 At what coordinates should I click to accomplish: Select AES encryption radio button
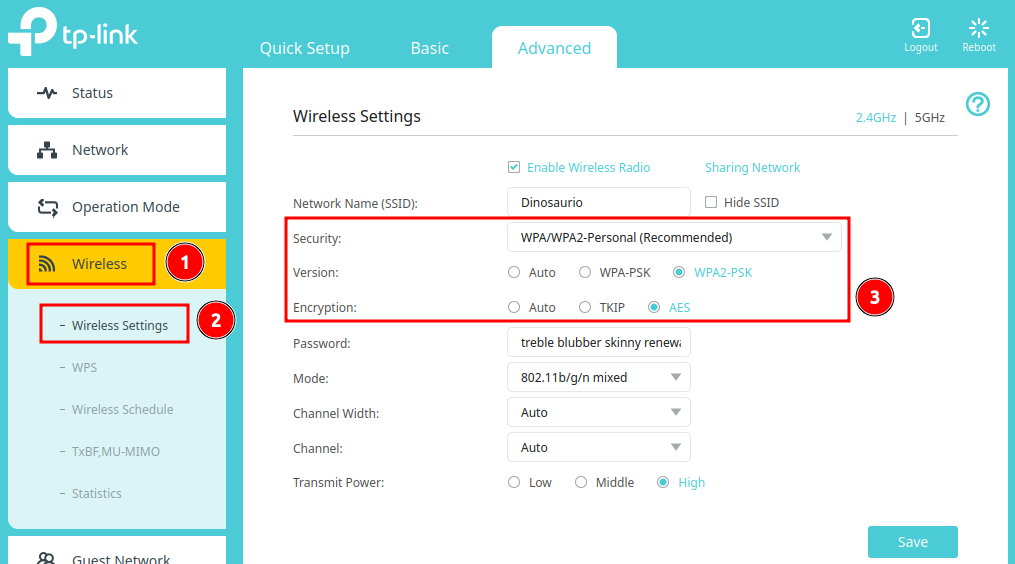pyautogui.click(x=654, y=307)
